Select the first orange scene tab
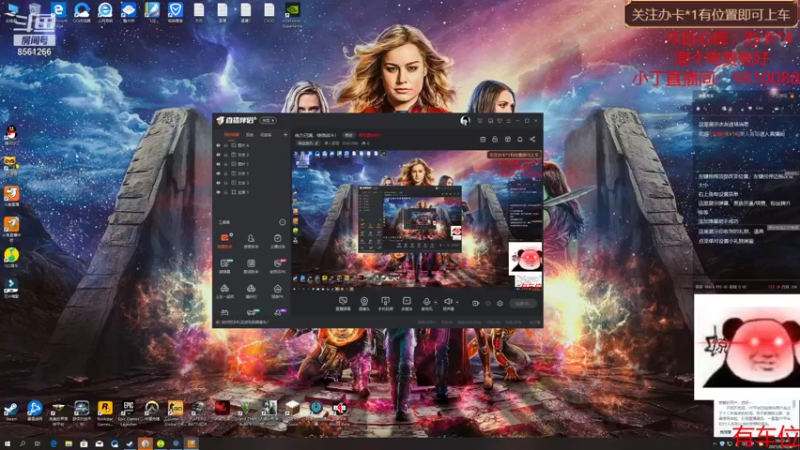 point(232,135)
